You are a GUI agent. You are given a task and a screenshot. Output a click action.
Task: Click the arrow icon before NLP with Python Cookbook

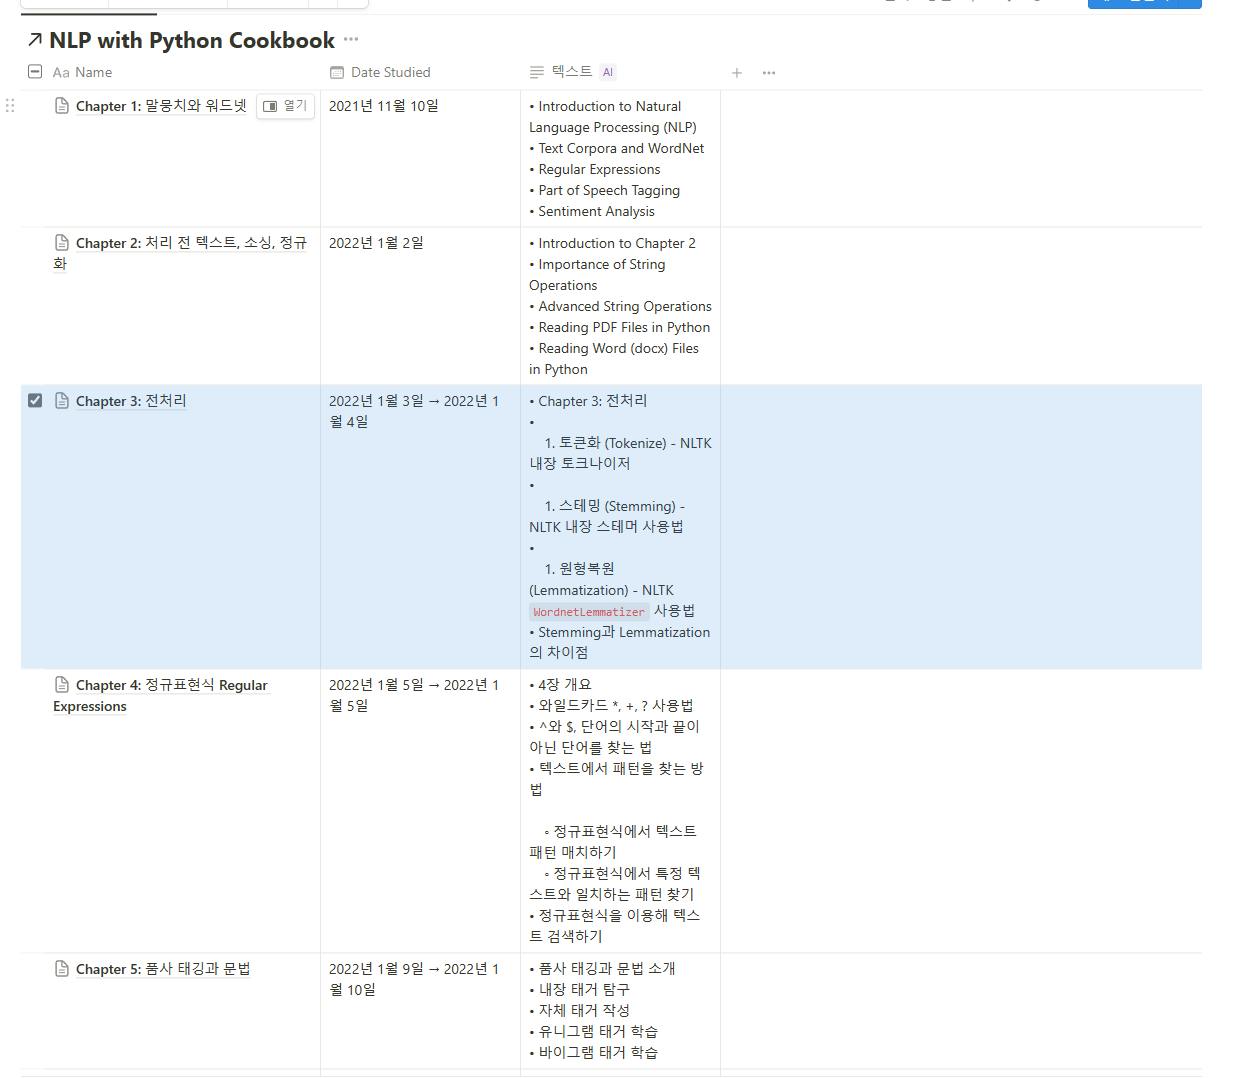pos(35,41)
